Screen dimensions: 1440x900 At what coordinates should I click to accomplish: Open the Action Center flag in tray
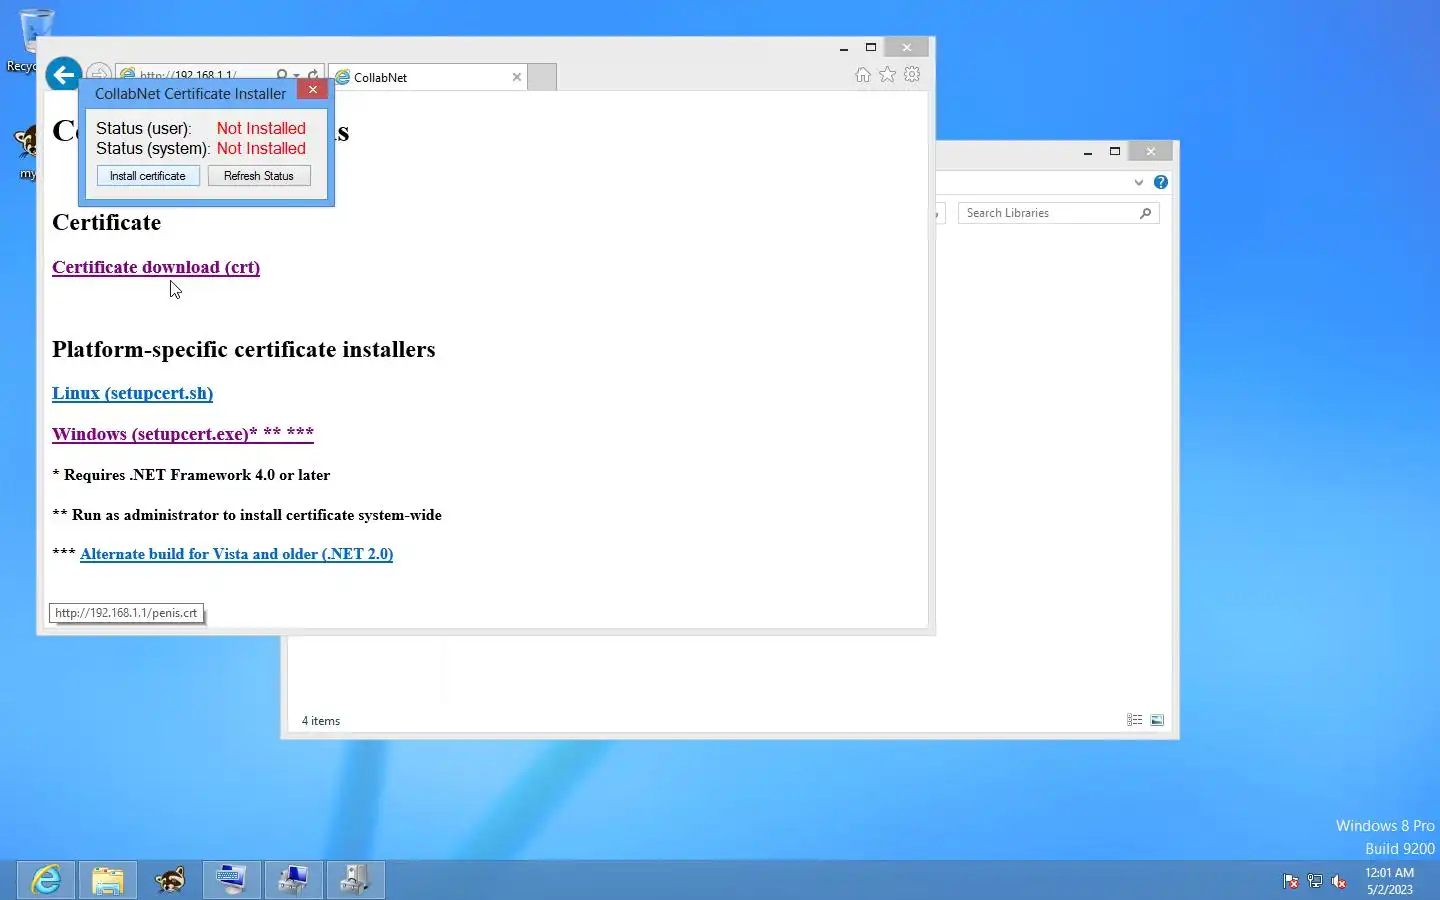(x=1291, y=881)
